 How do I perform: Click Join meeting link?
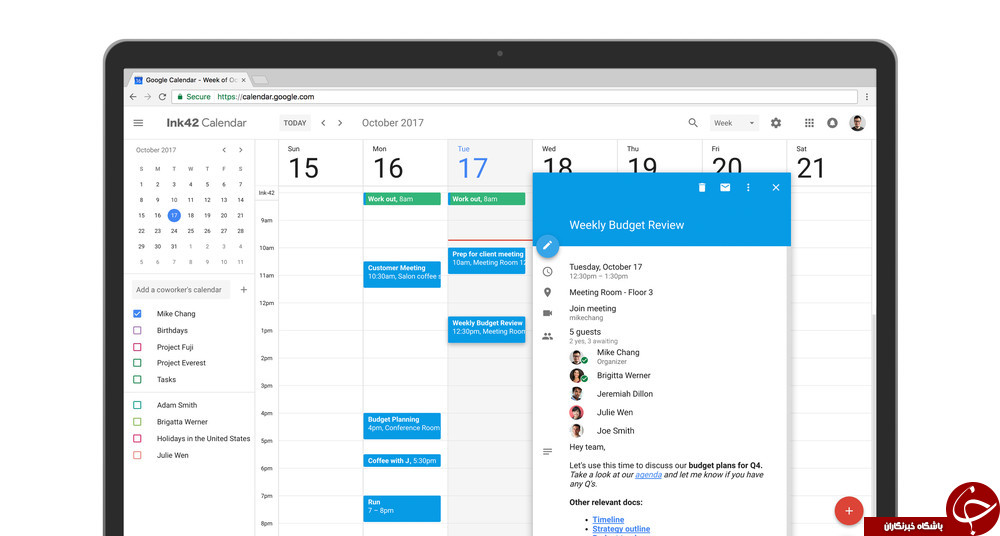coord(592,309)
